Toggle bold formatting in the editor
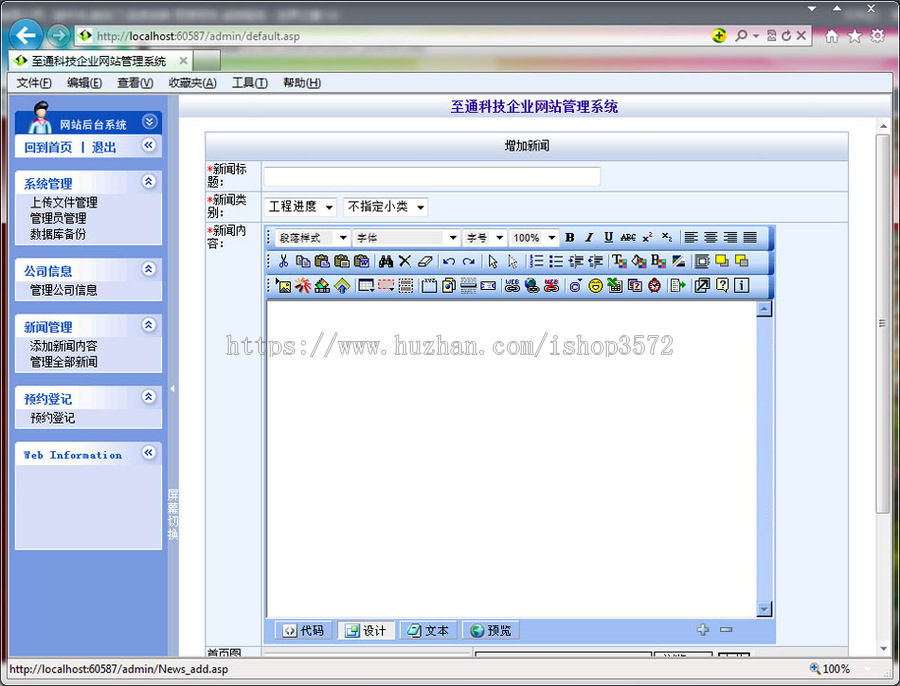This screenshot has height=686, width=900. [x=570, y=237]
